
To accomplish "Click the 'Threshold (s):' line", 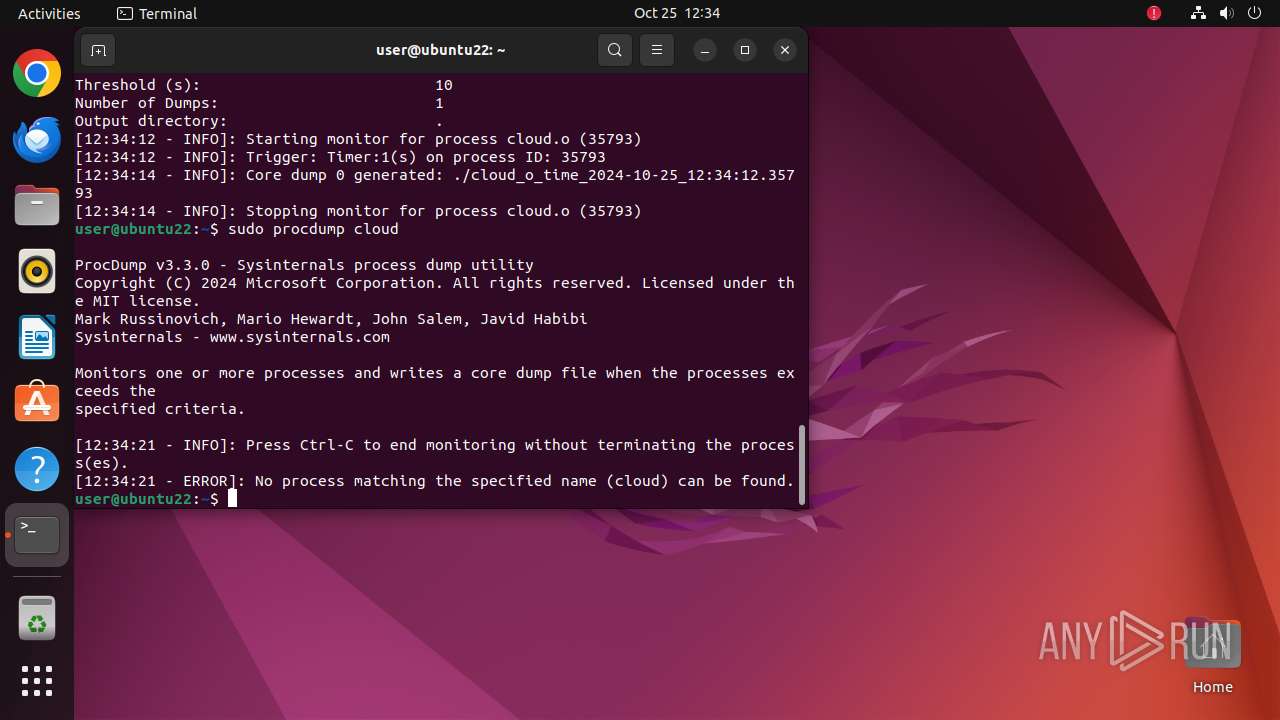I will 264,85.
